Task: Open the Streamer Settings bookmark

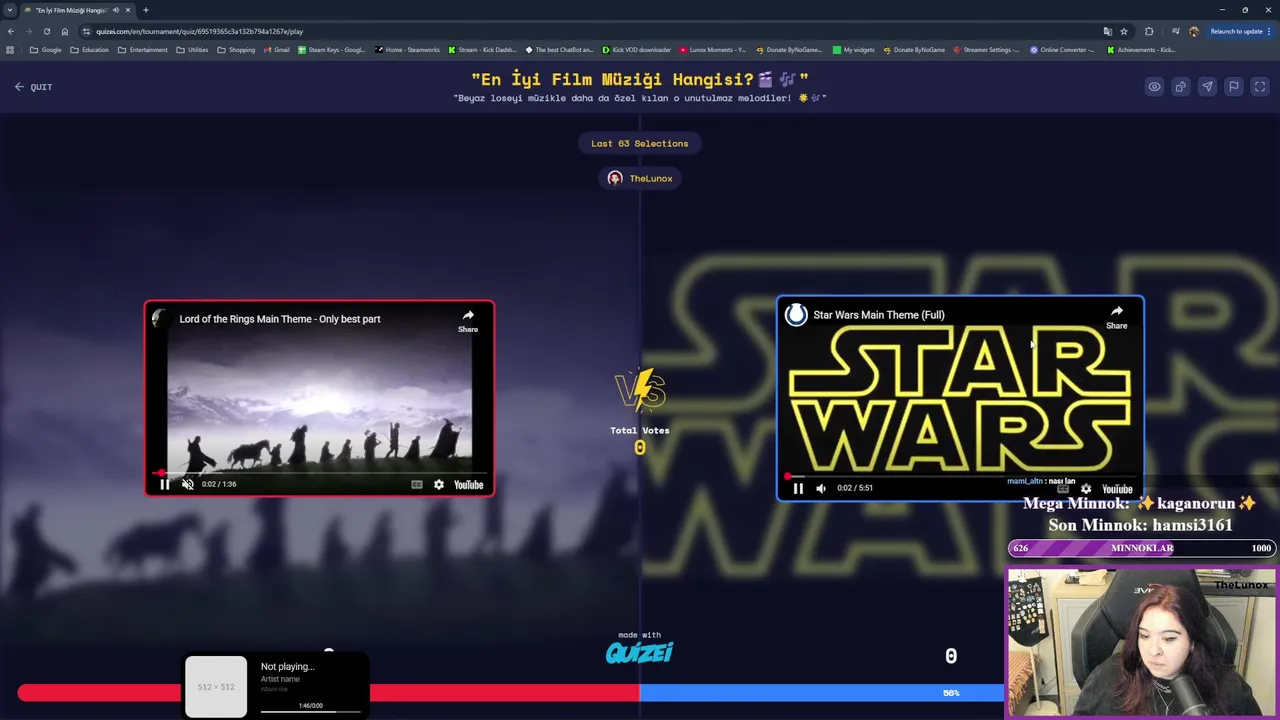Action: pyautogui.click(x=987, y=50)
